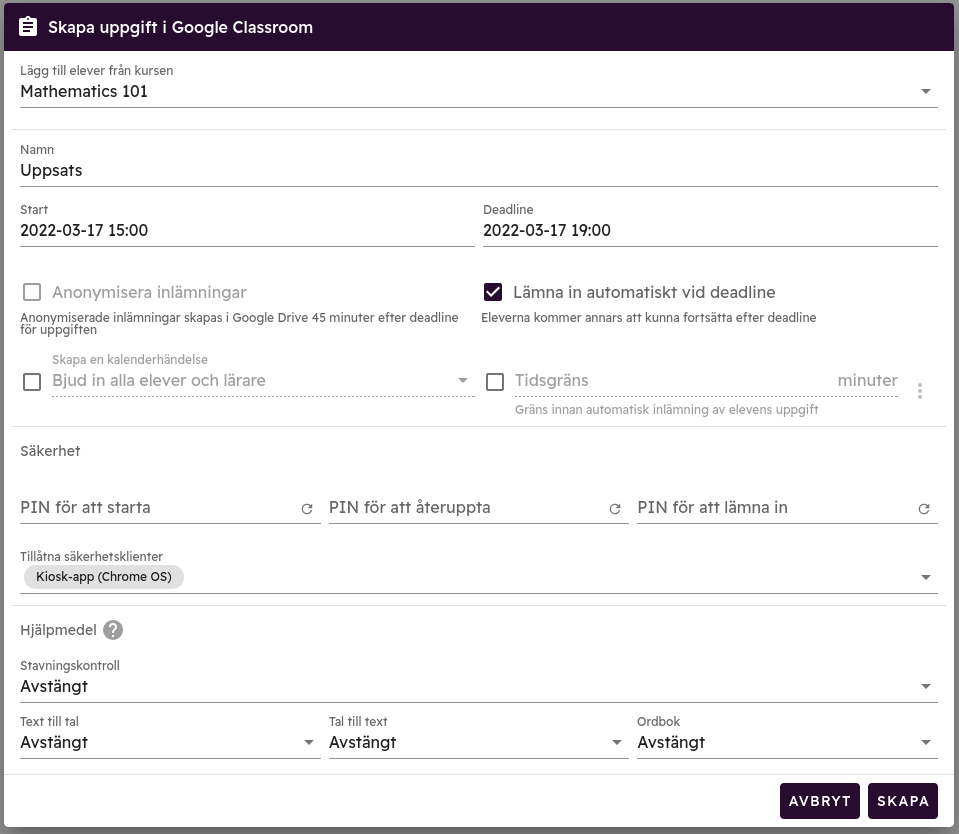Edit the Namn field containing Uppsats

click(x=479, y=171)
